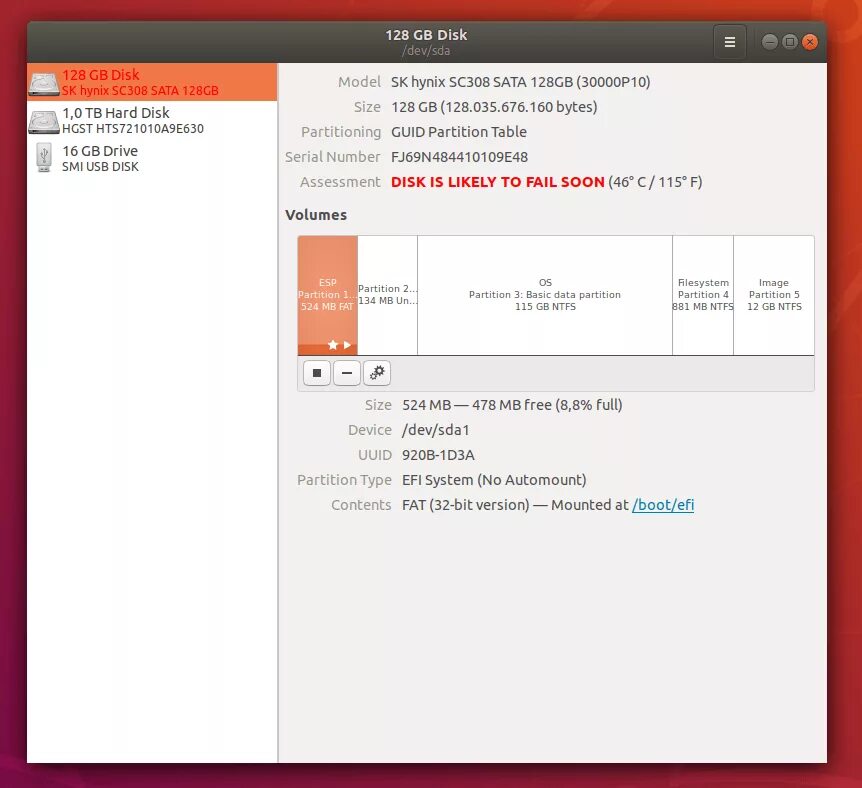The image size is (862, 788).
Task: Select the 16 GB Drive USB icon in the sidebar
Action: (x=44, y=158)
